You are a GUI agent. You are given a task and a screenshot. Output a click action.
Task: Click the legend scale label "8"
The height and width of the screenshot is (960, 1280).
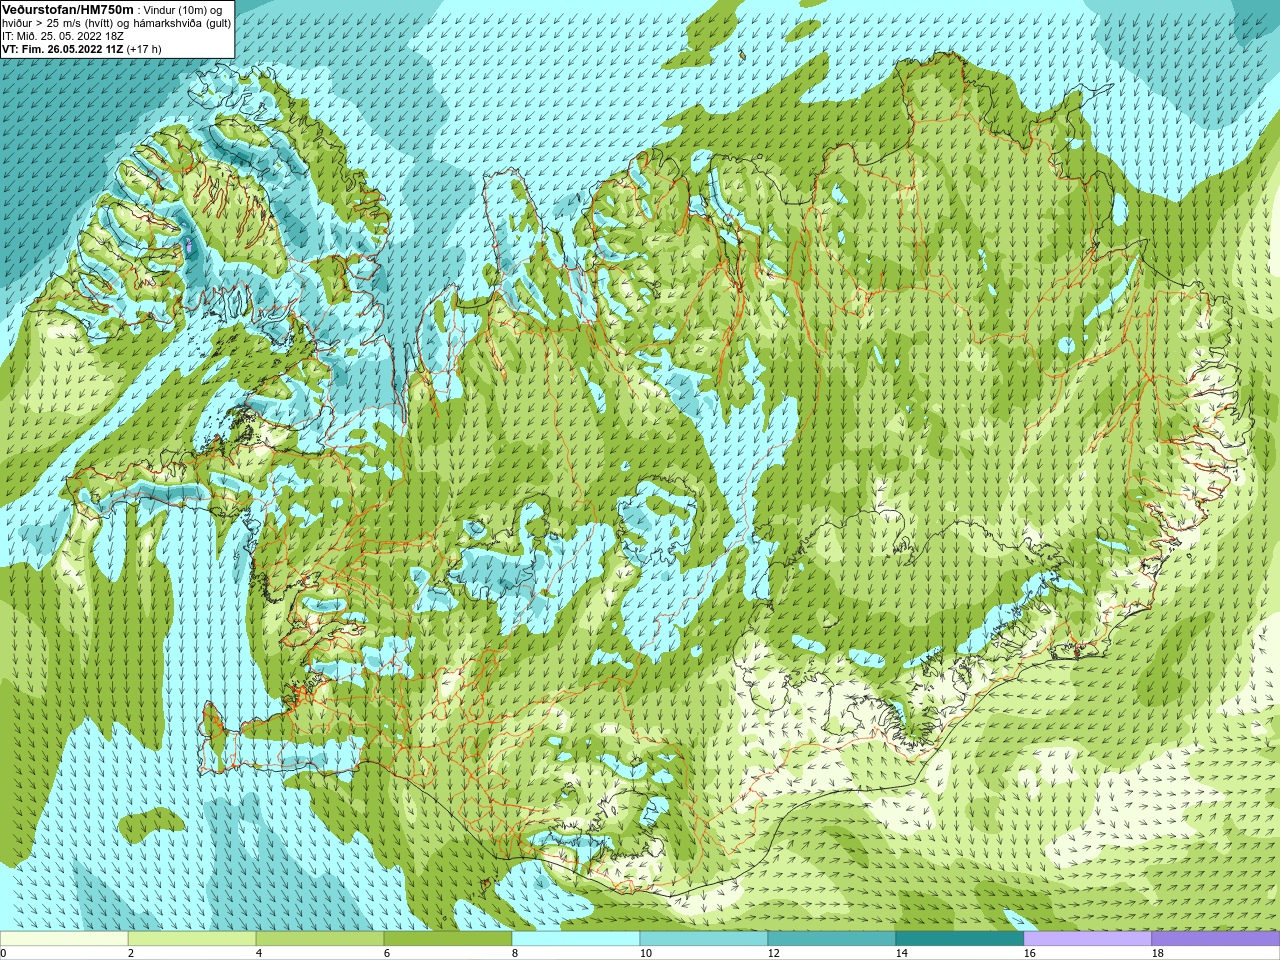click(515, 953)
